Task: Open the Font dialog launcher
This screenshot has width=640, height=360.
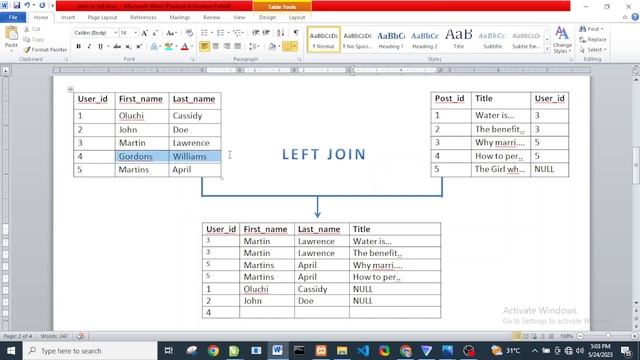Action: pyautogui.click(x=192, y=60)
